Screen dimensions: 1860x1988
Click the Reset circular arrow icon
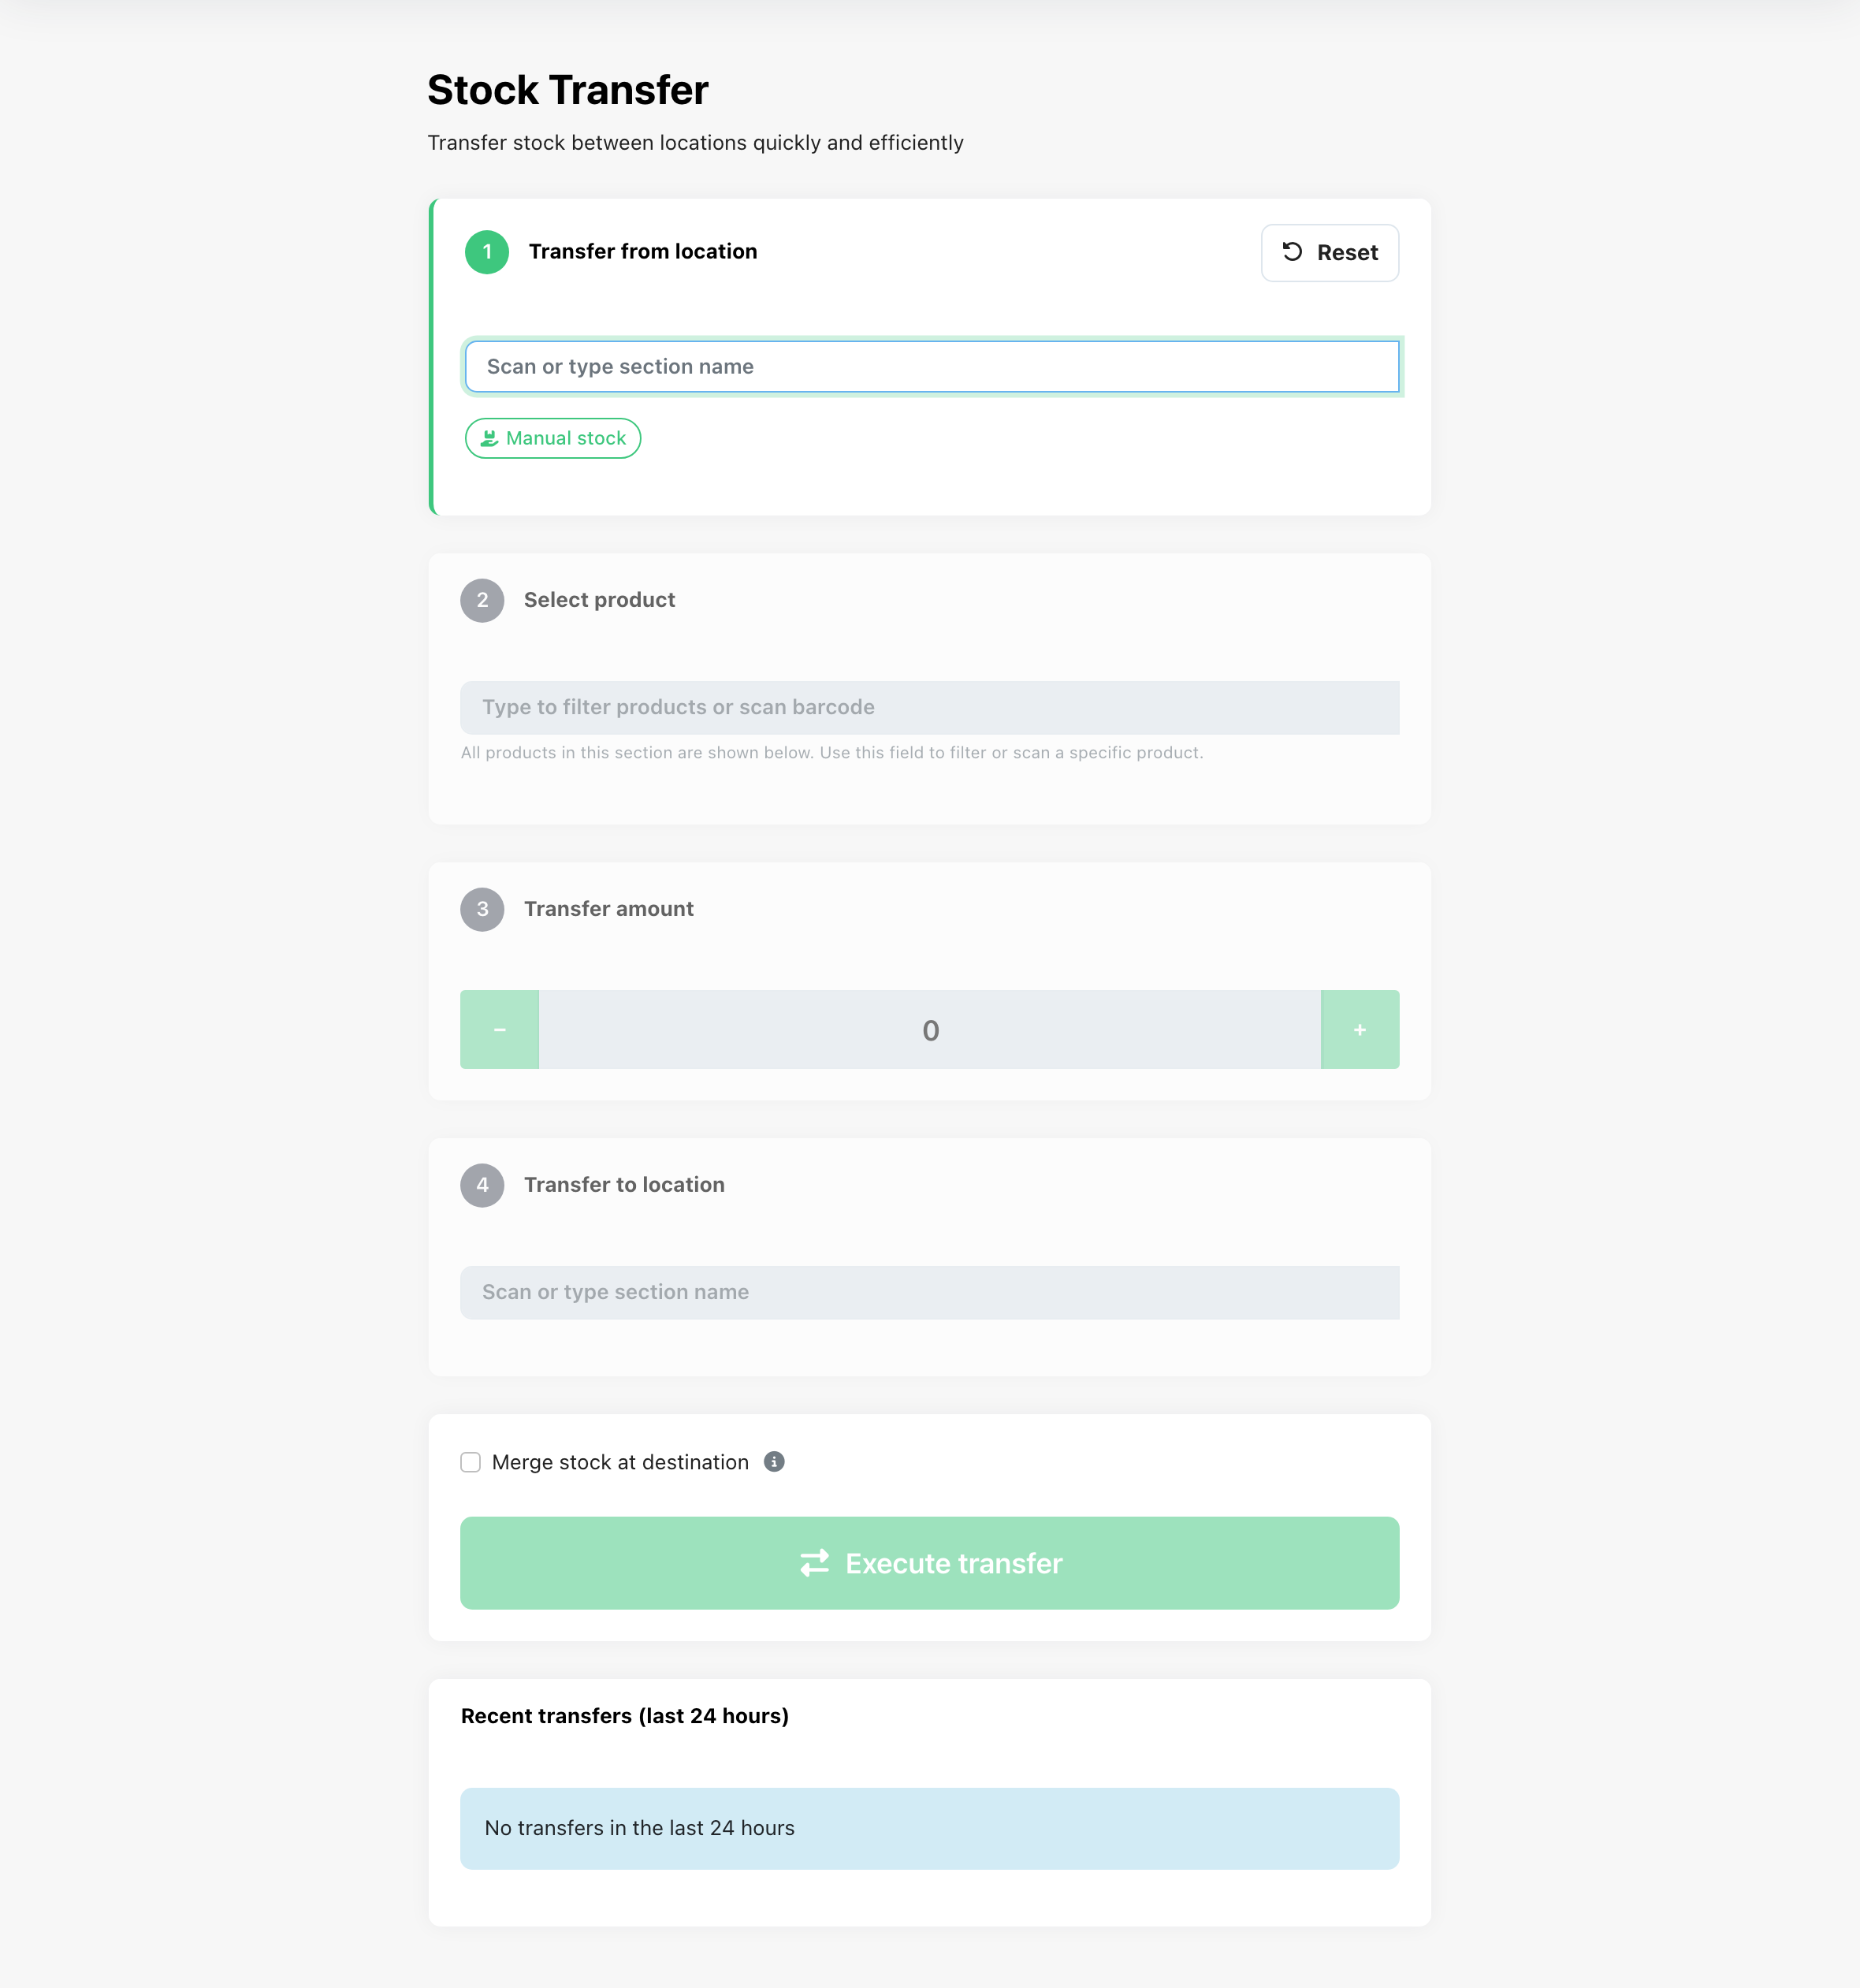1292,252
